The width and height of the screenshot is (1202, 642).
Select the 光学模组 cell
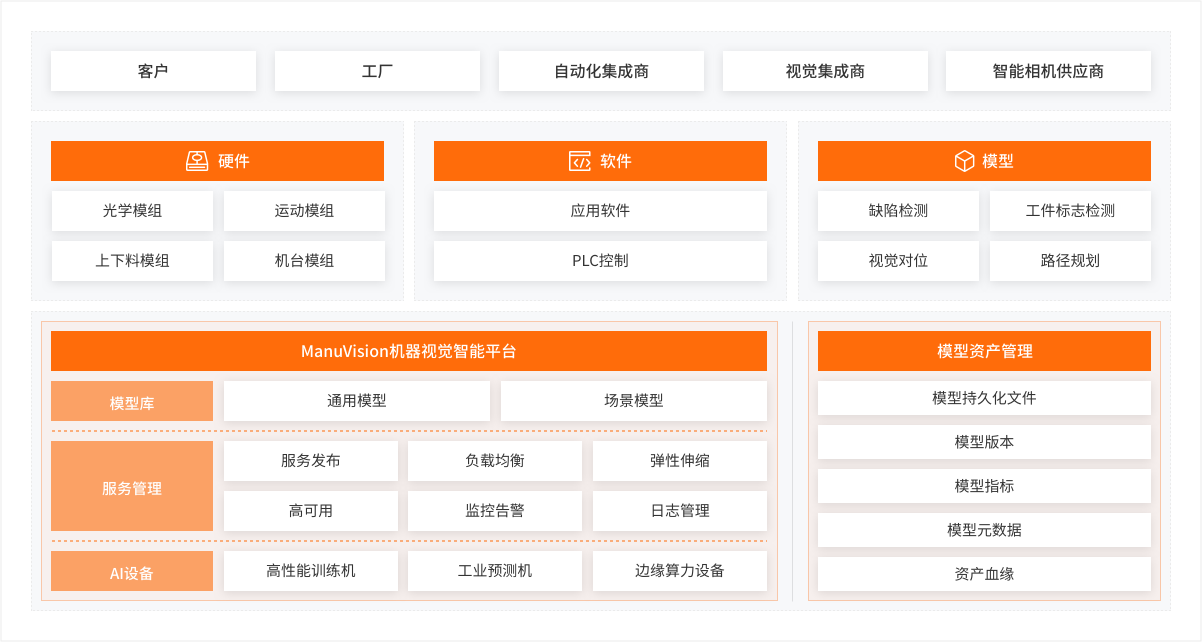click(x=132, y=211)
